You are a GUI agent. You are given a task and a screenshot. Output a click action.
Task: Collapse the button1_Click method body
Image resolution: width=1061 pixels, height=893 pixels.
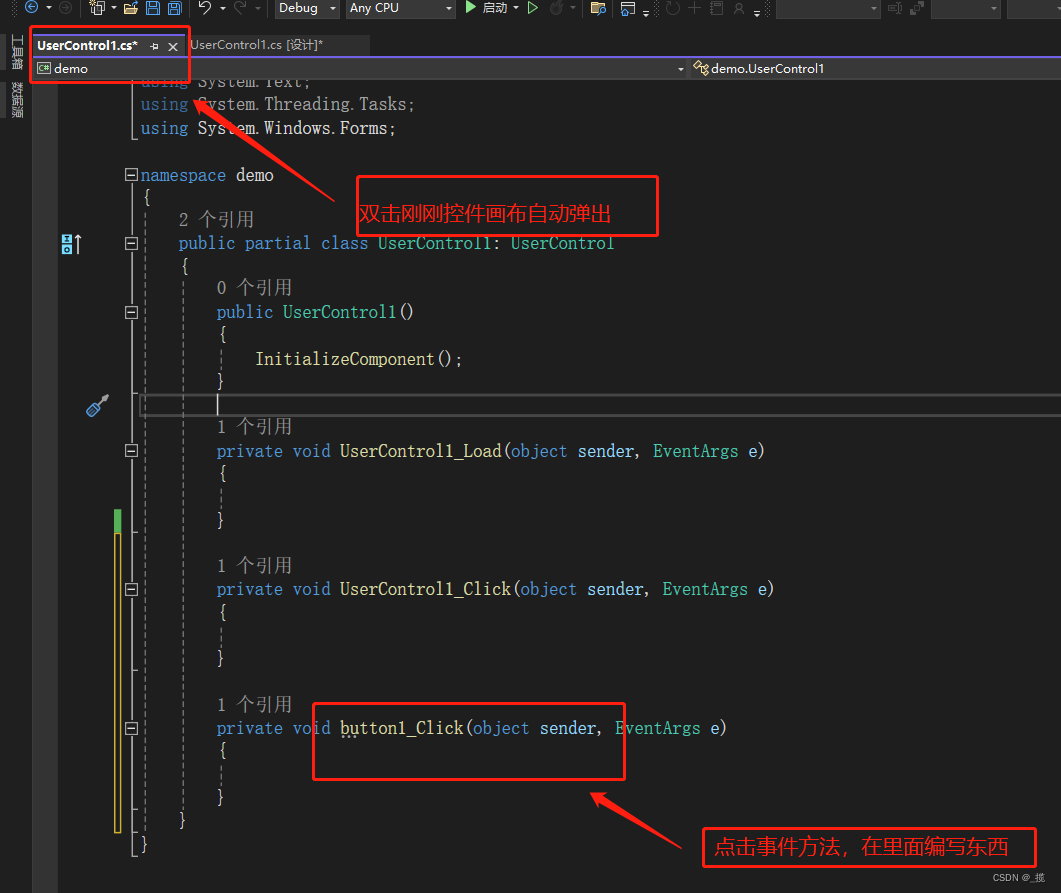tap(131, 728)
